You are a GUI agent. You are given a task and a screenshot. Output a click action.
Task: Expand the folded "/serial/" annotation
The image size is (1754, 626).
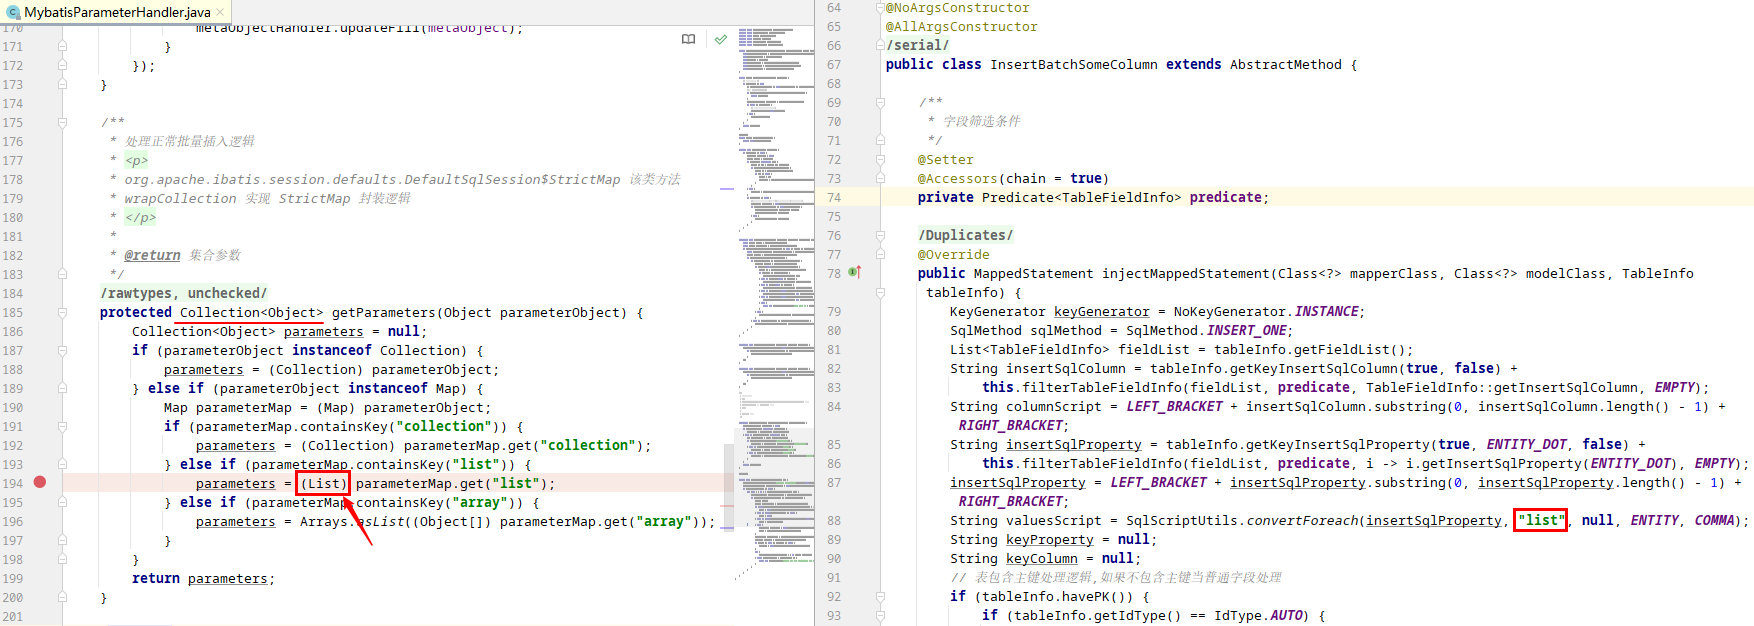(x=917, y=45)
